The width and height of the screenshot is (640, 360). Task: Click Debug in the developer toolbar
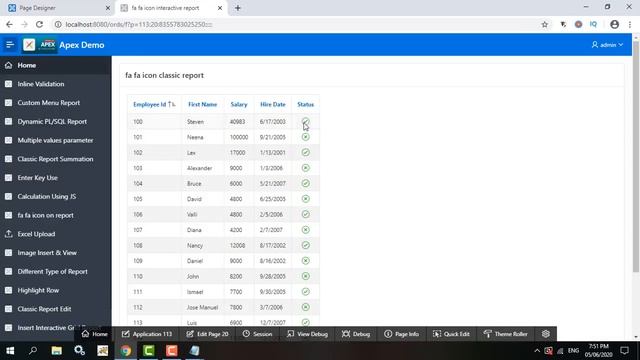(x=356, y=334)
